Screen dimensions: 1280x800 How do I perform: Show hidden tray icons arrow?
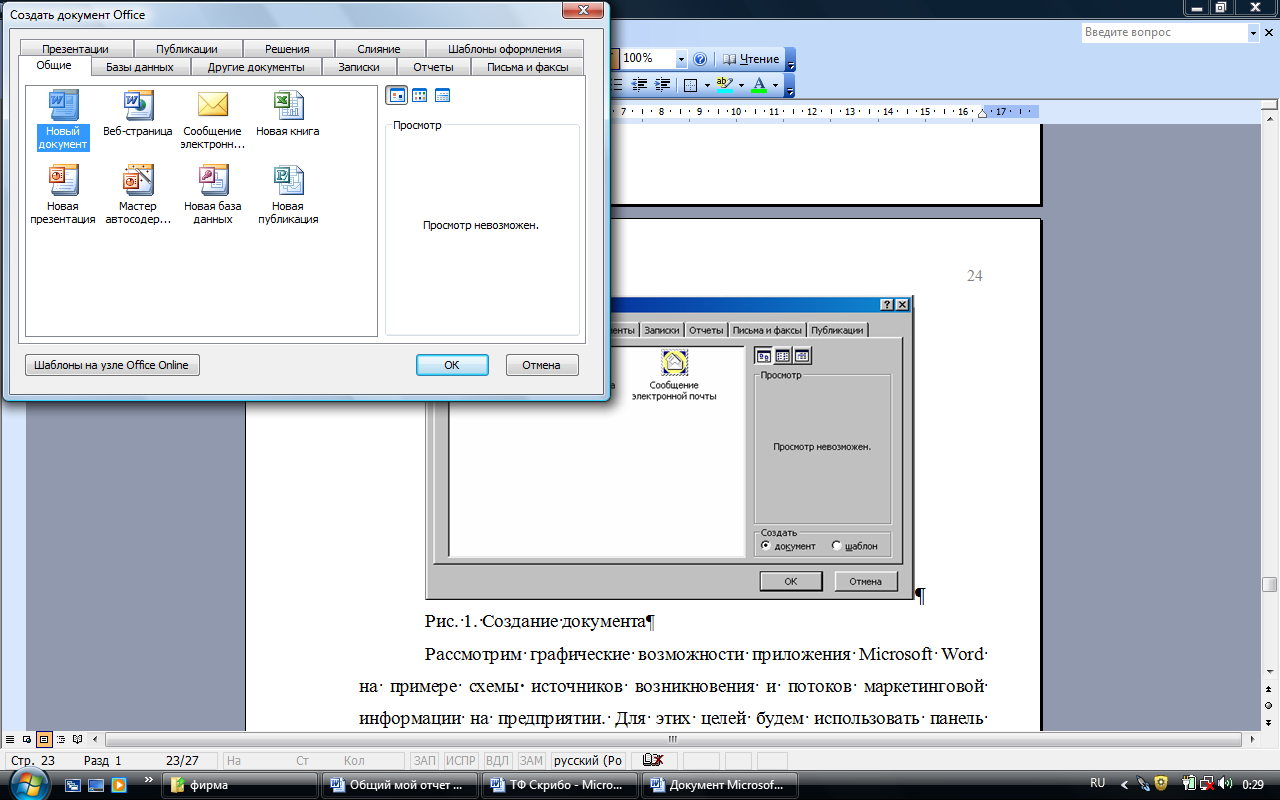[1125, 784]
